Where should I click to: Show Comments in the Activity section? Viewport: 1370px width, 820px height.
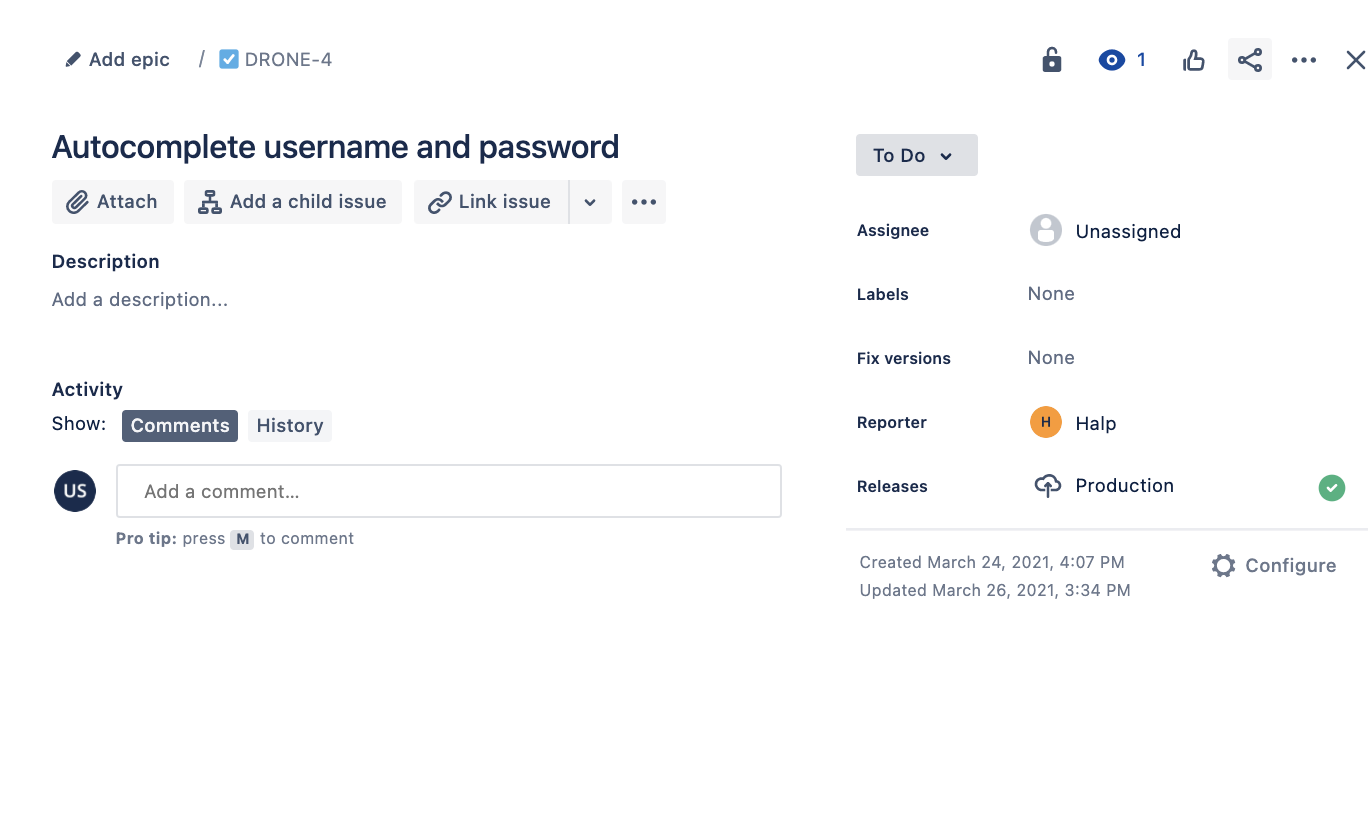coord(179,425)
